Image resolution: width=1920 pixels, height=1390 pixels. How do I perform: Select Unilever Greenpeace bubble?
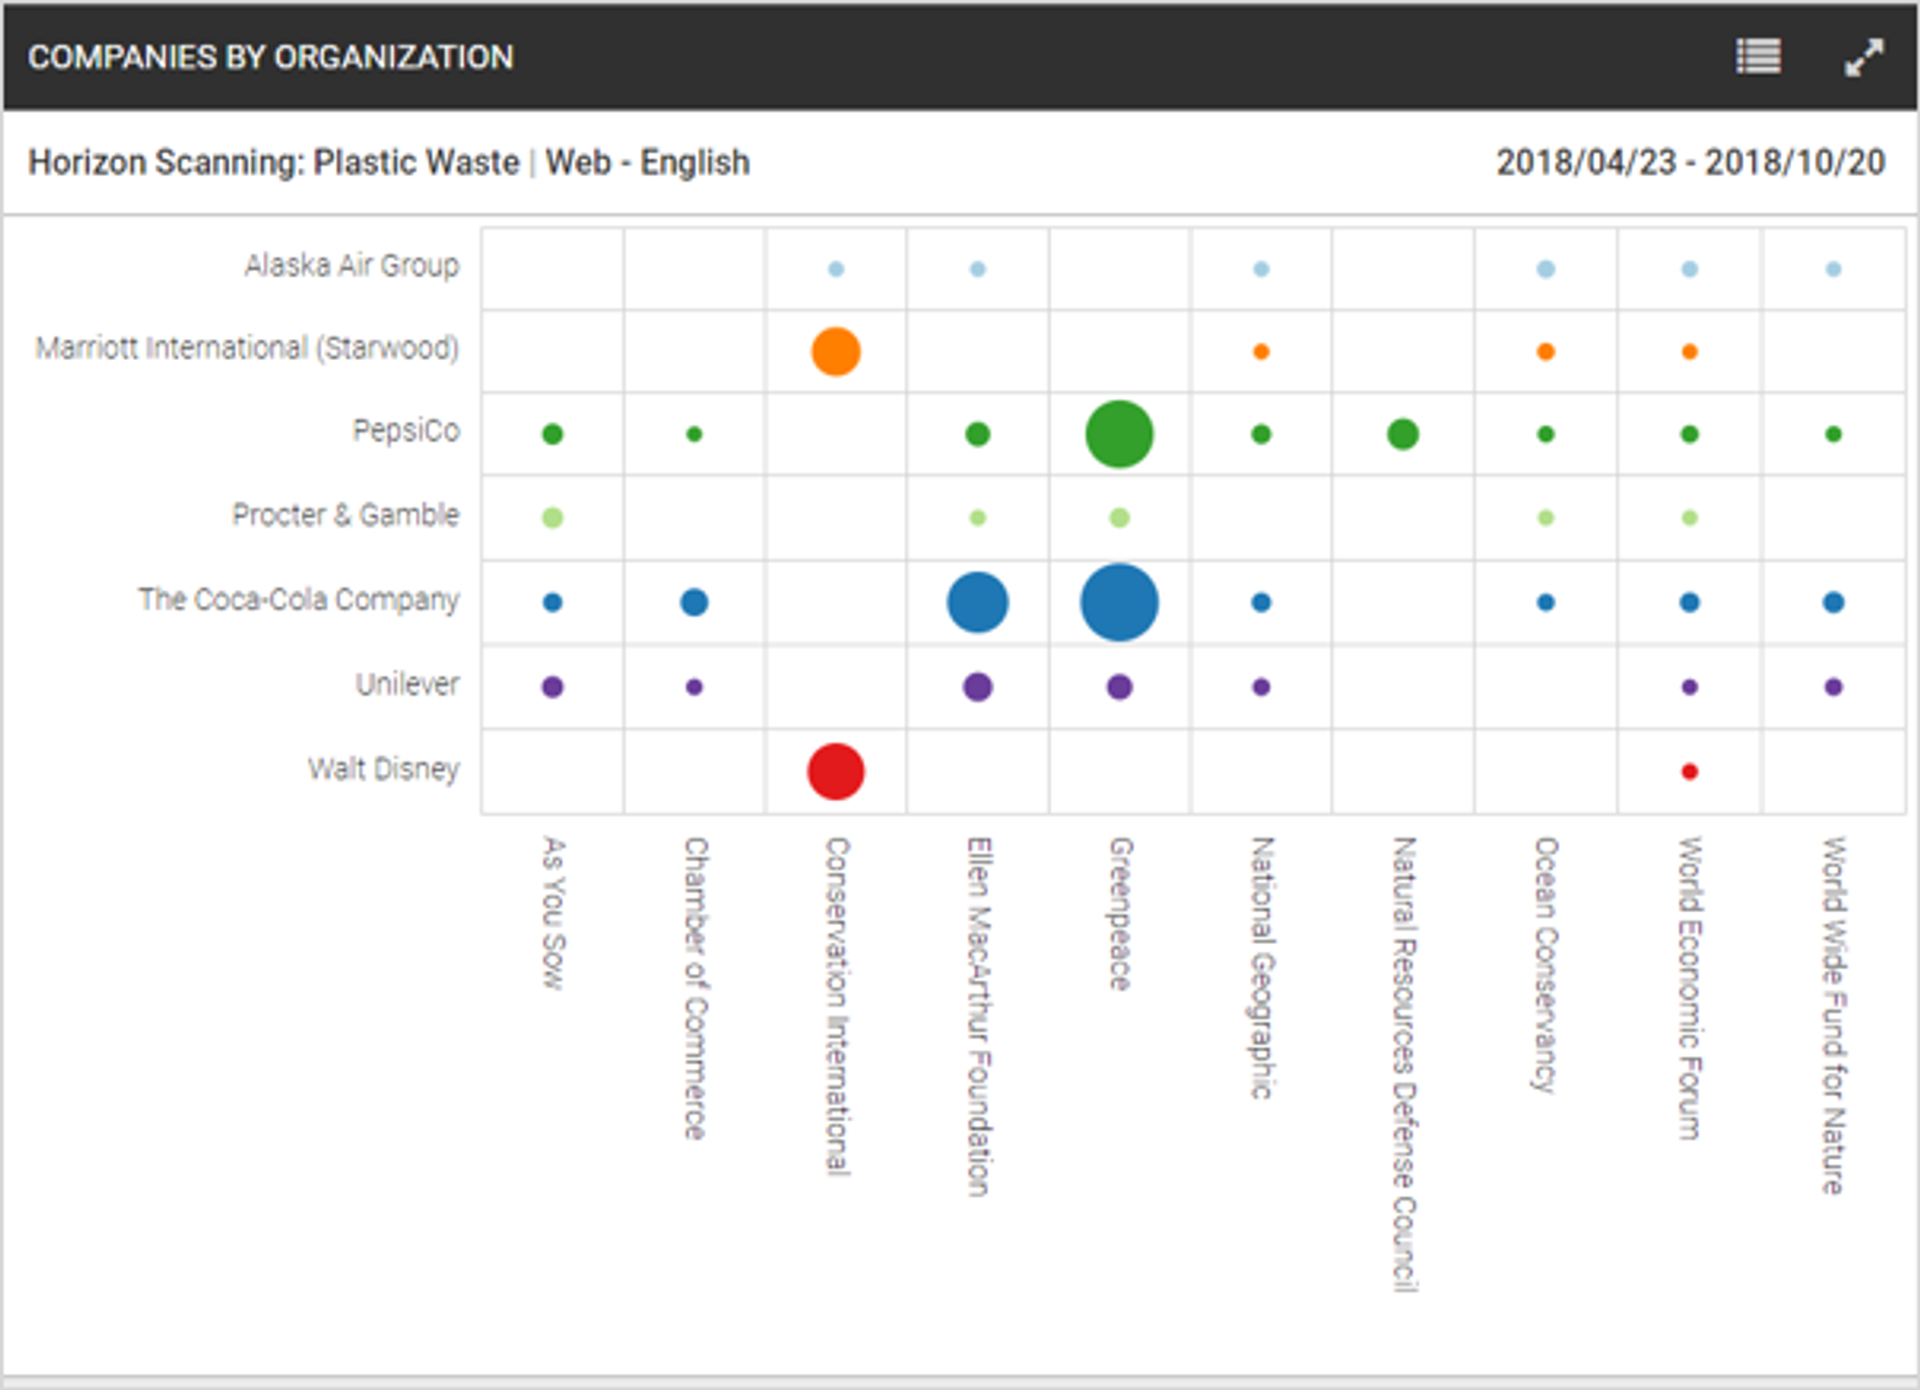(1119, 687)
